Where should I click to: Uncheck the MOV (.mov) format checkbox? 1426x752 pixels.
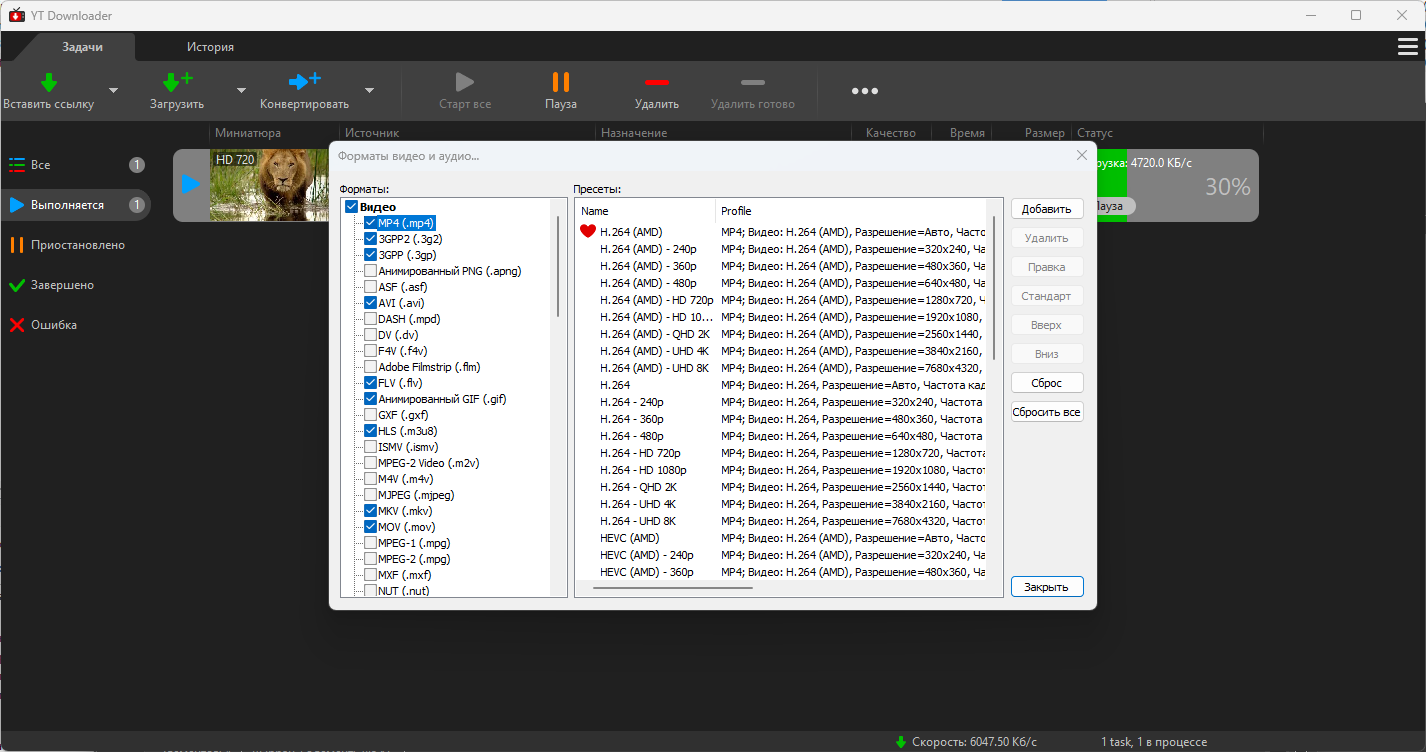click(371, 527)
